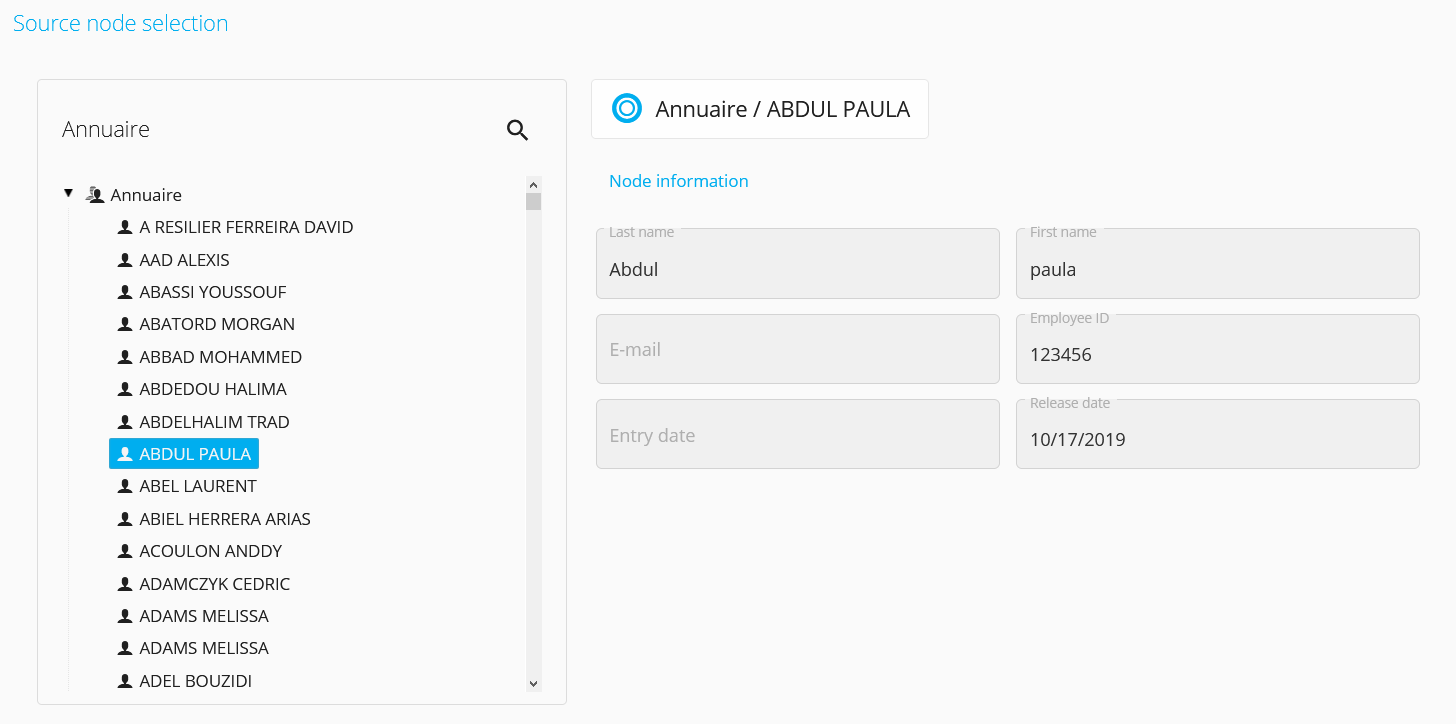Click the tree scrollbar up arrow
Viewport: 1456px width, 724px height.
click(533, 185)
